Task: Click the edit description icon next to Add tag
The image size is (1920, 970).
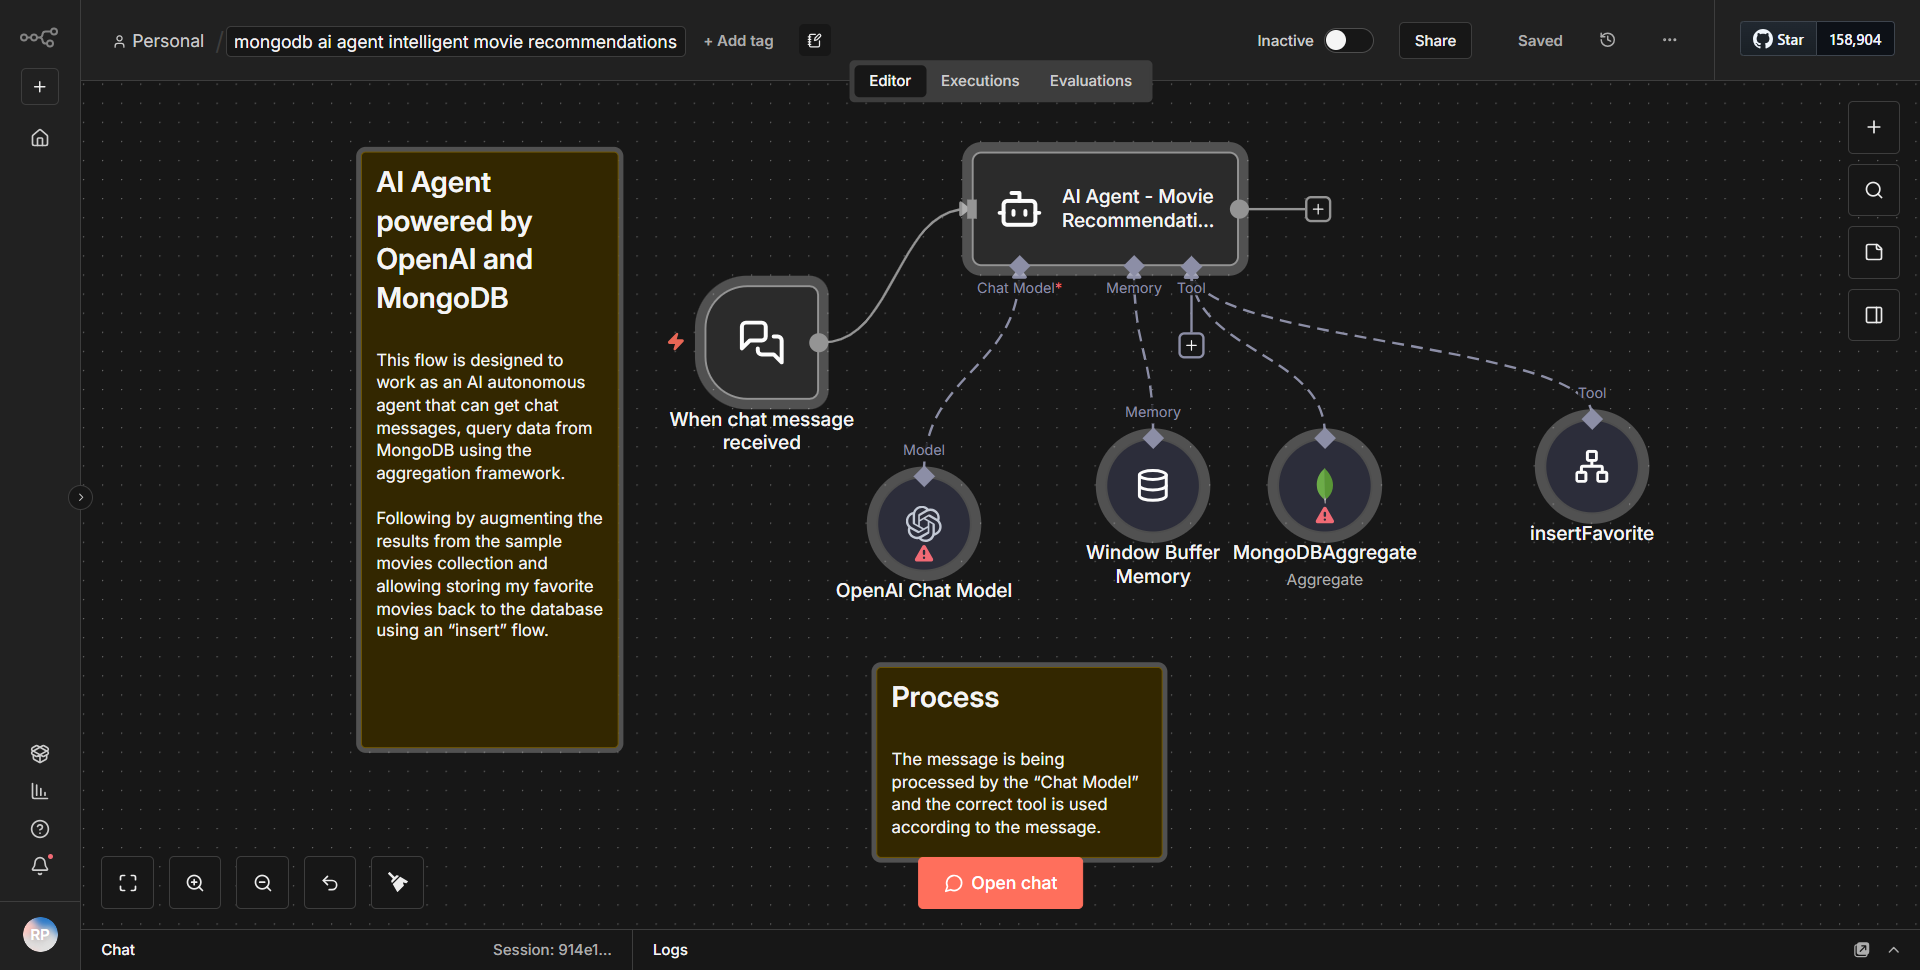Action: [815, 41]
